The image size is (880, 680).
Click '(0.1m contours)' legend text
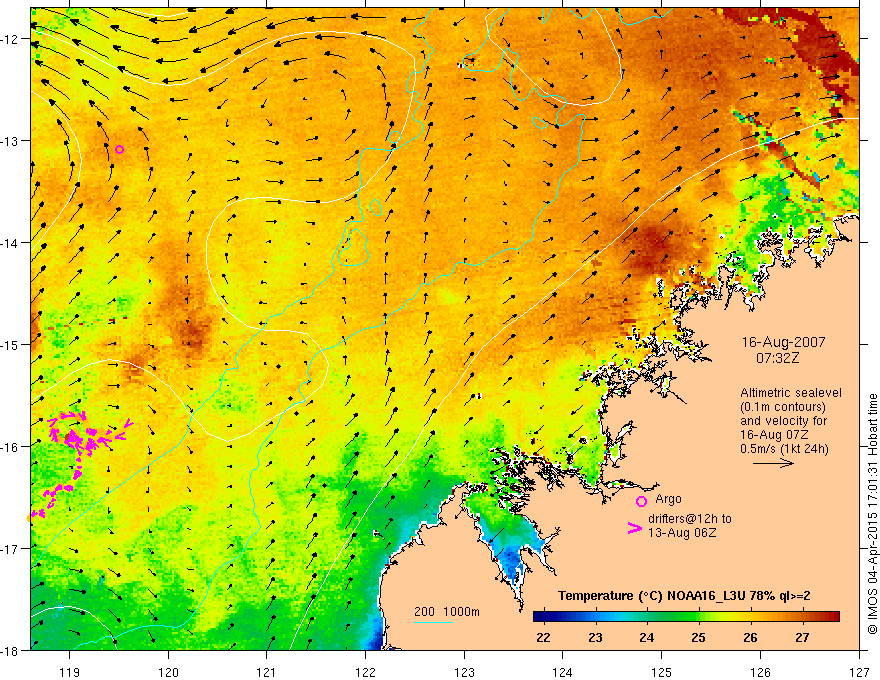click(x=783, y=407)
